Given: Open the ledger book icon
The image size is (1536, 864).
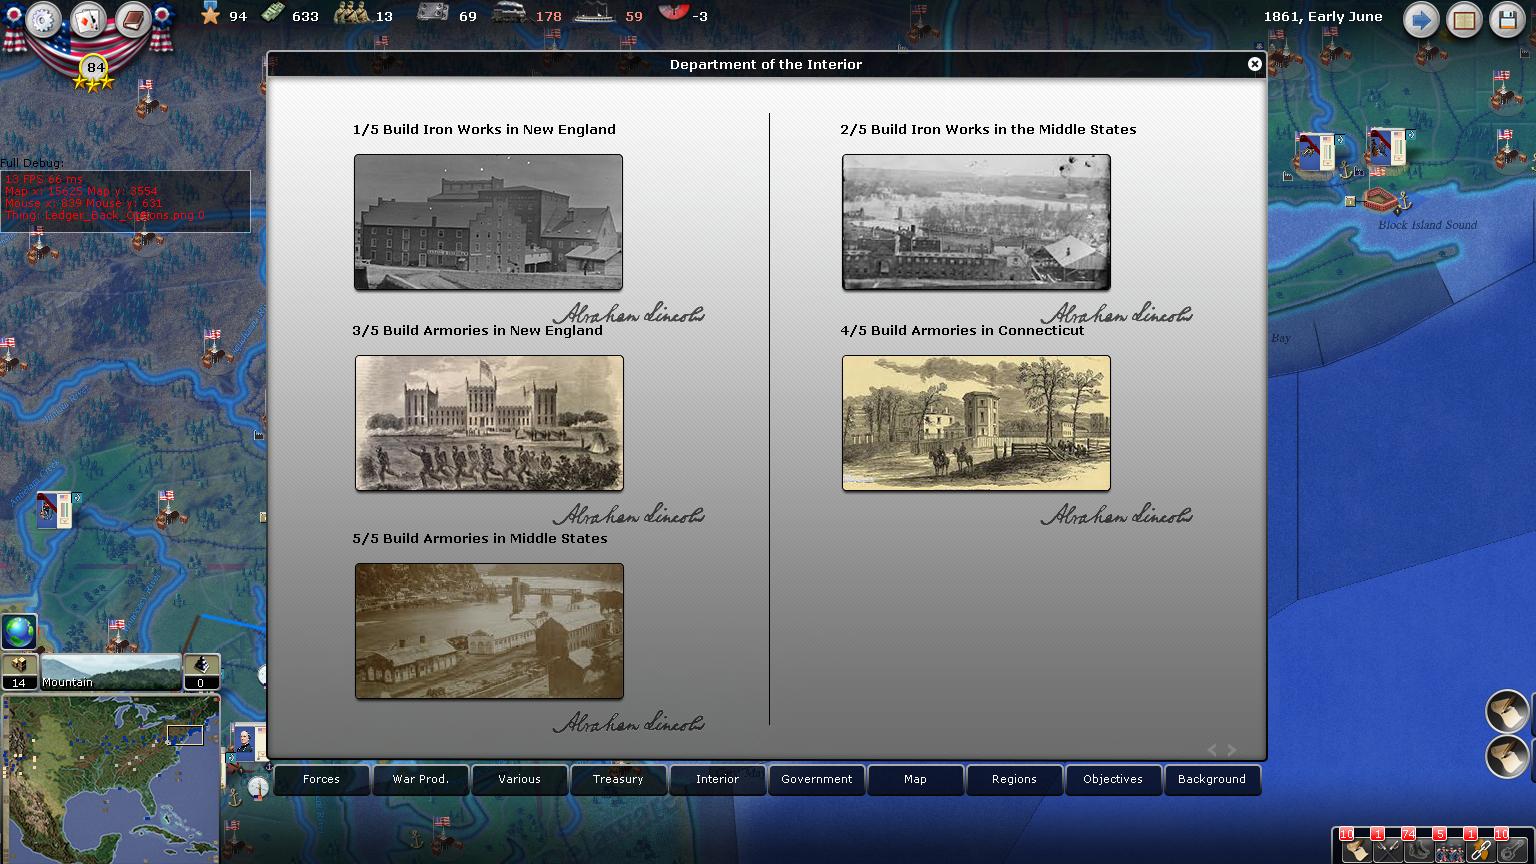Looking at the screenshot, I should coord(133,20).
